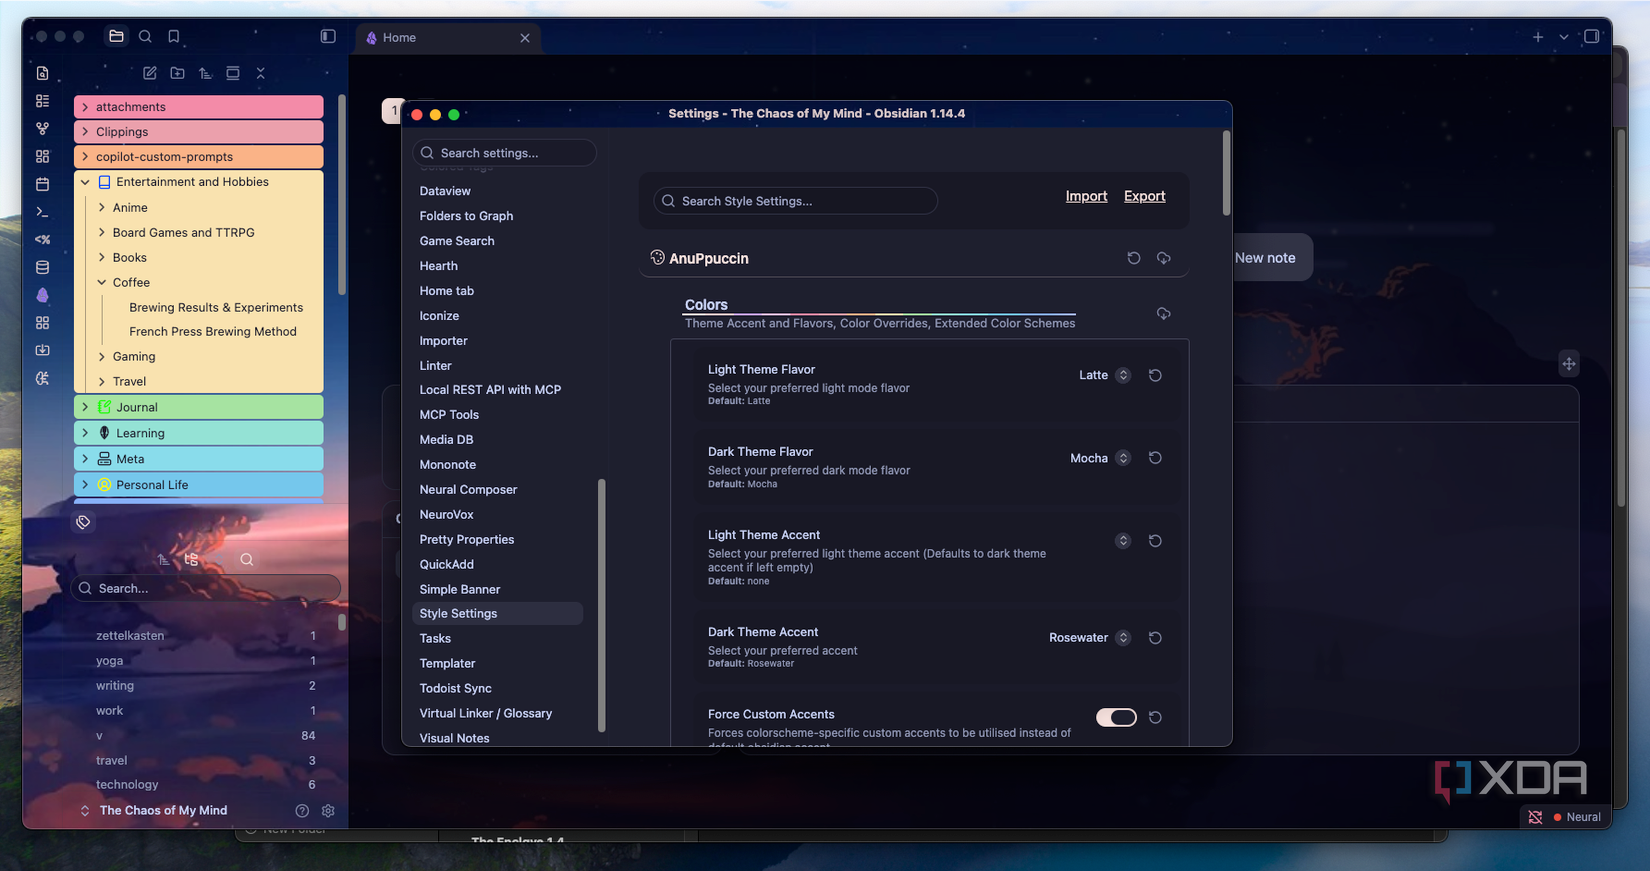Create a new folder in file explorer

coord(177,73)
